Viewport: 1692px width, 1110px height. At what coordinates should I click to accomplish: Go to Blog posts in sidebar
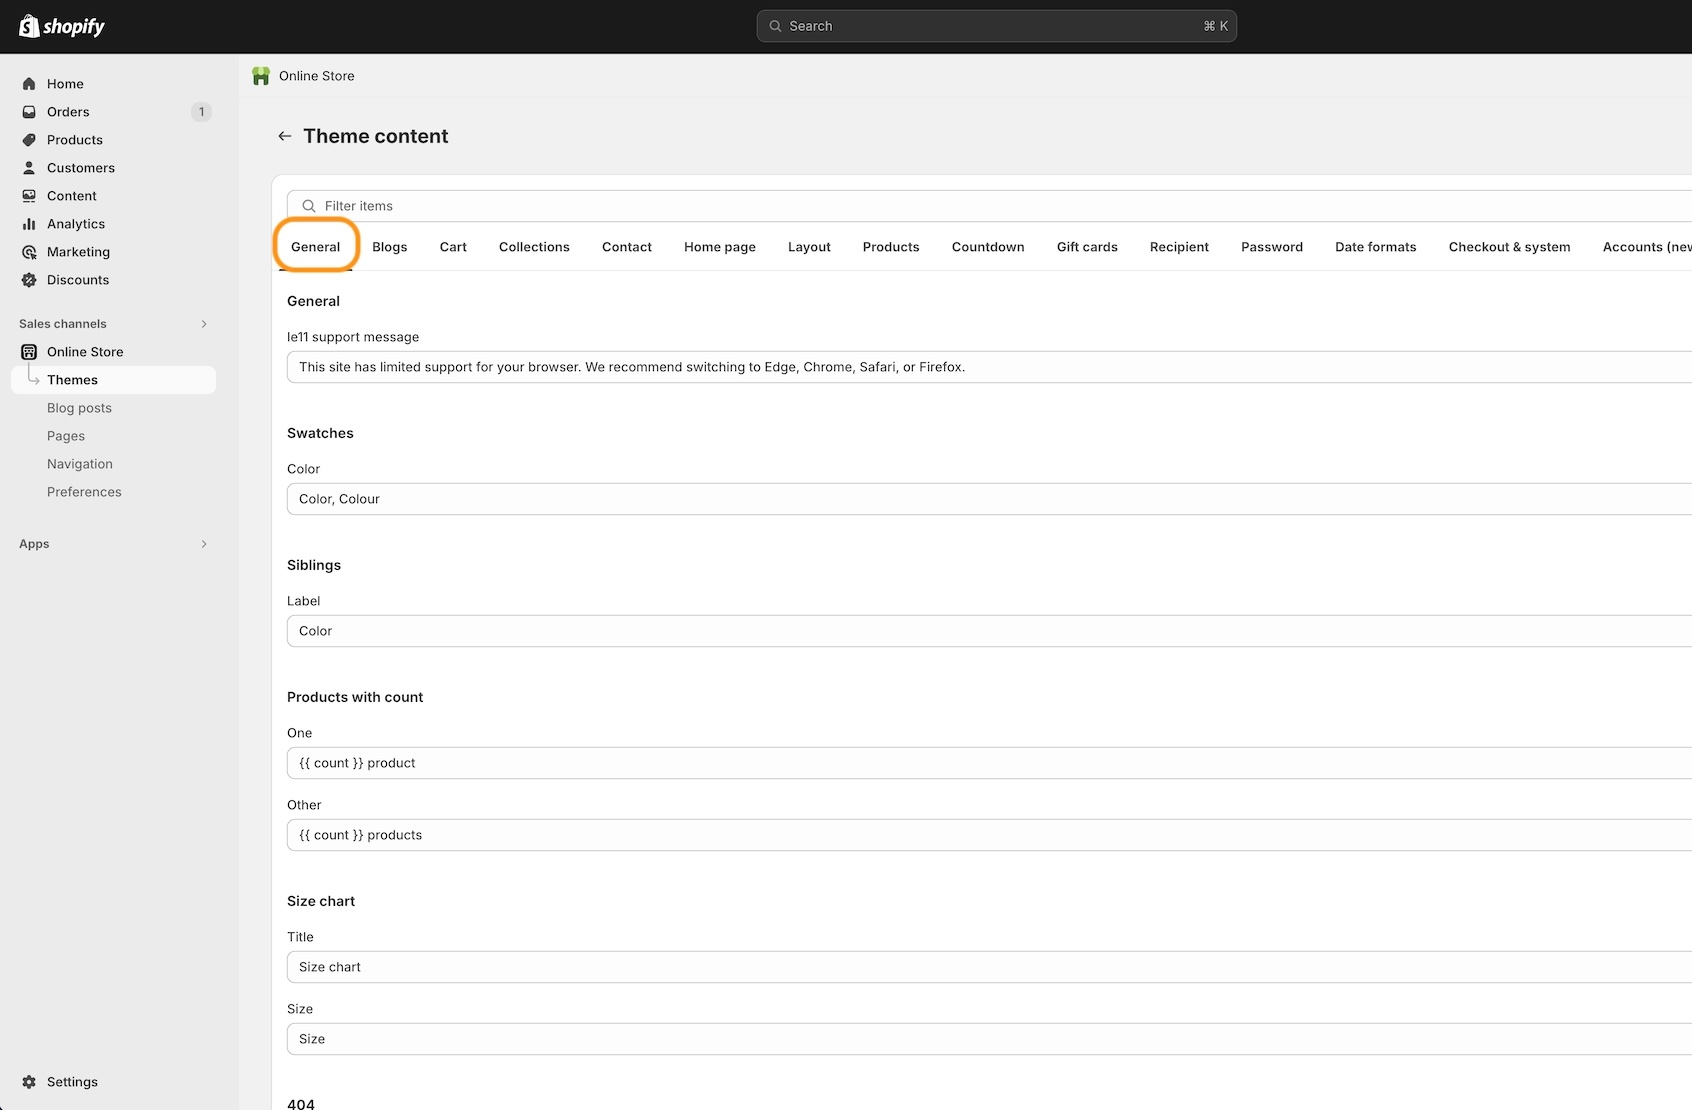[79, 408]
